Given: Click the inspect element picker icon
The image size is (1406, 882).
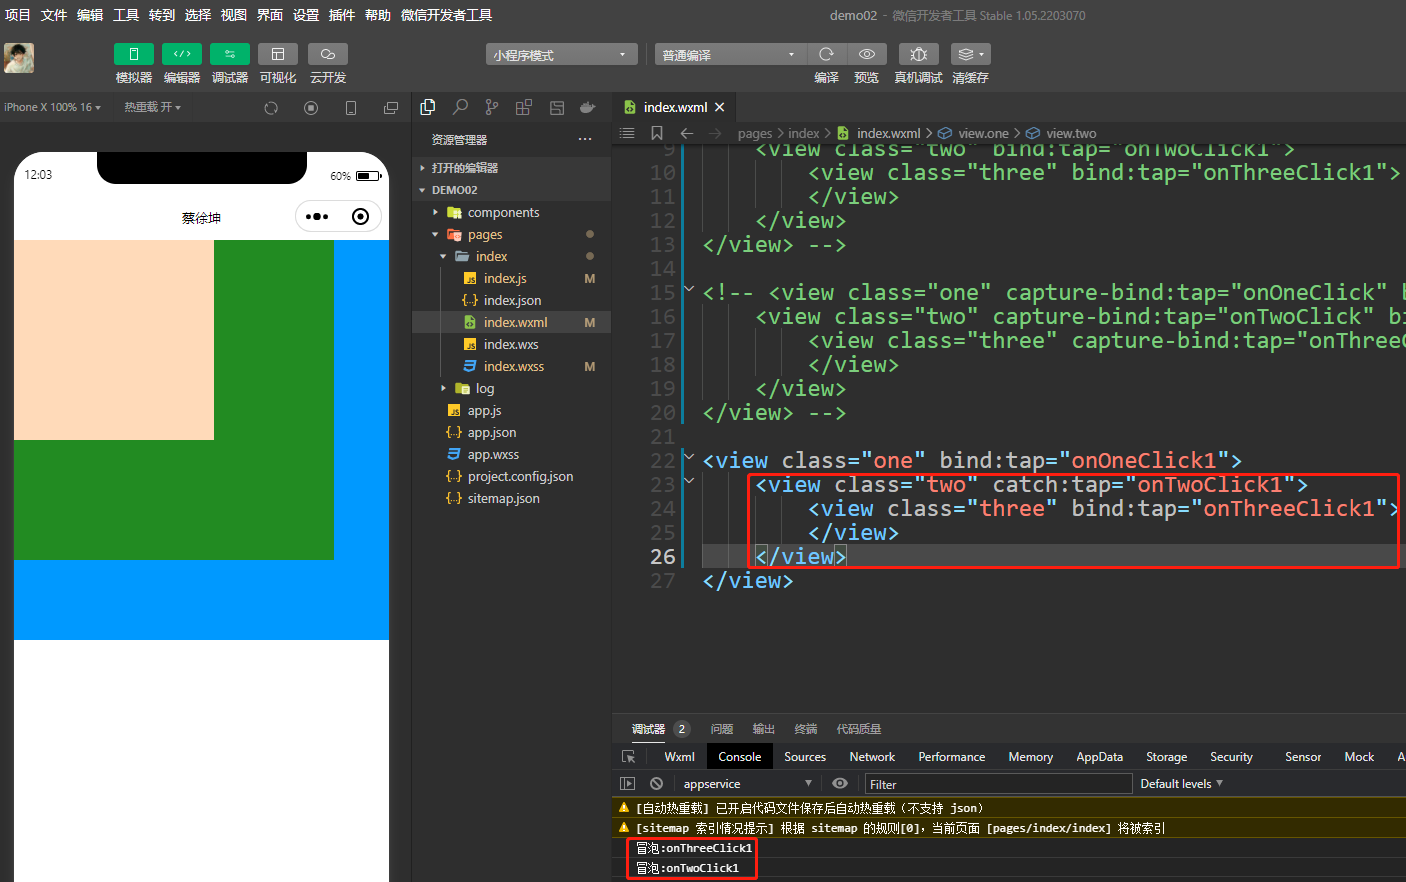Looking at the screenshot, I should point(629,757).
